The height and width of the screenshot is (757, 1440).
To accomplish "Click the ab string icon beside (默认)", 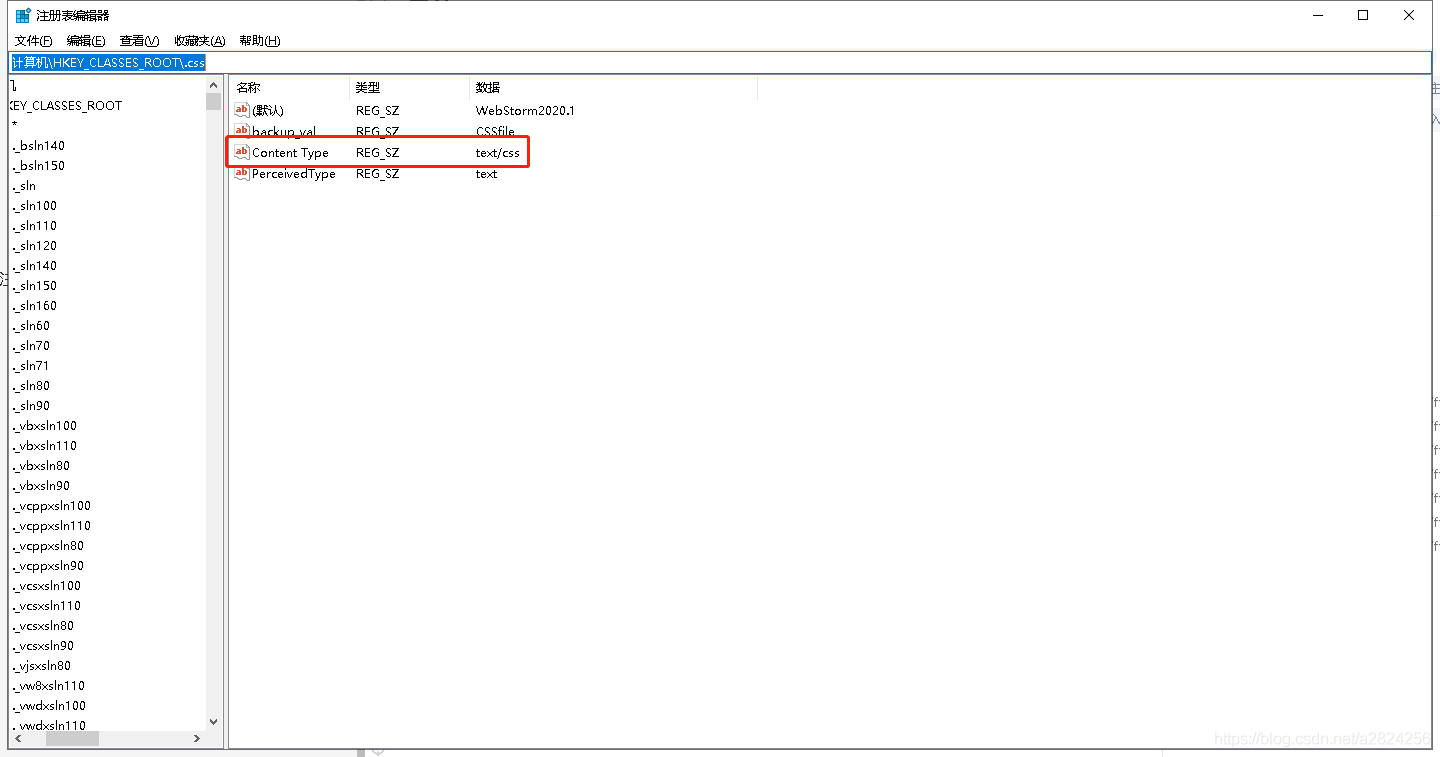I will (241, 110).
